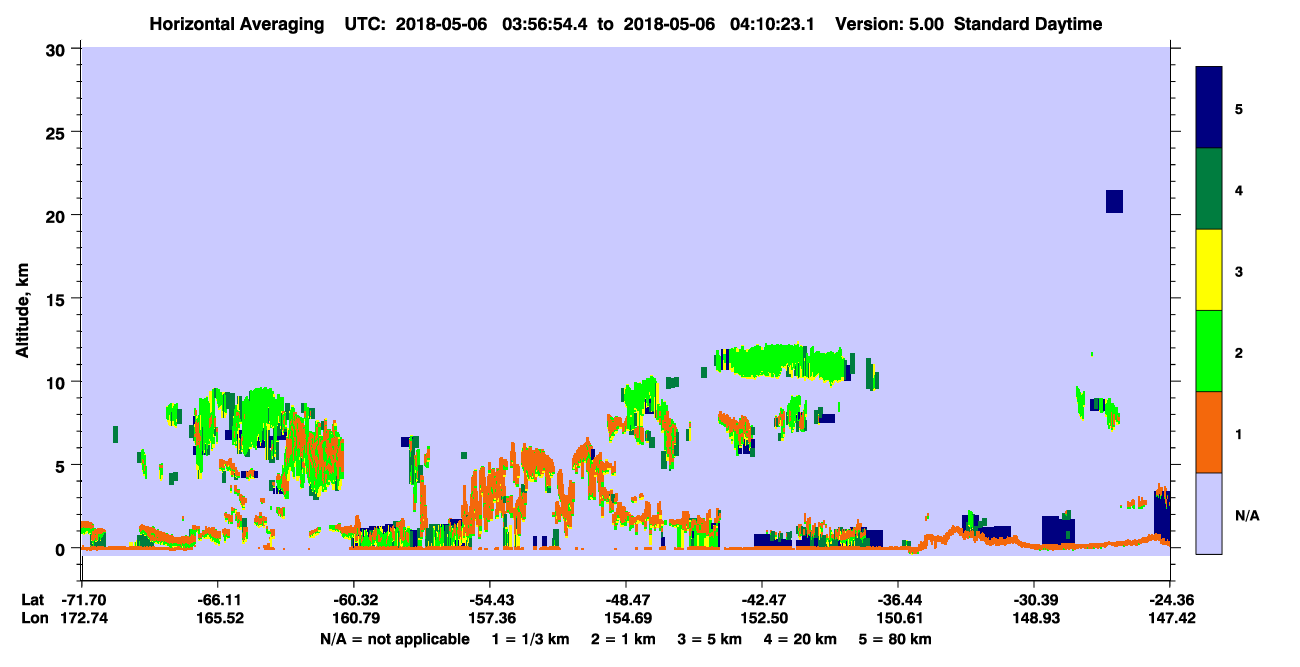Click latitude value '-30.39'
The image size is (1300, 667).
coord(1033,599)
